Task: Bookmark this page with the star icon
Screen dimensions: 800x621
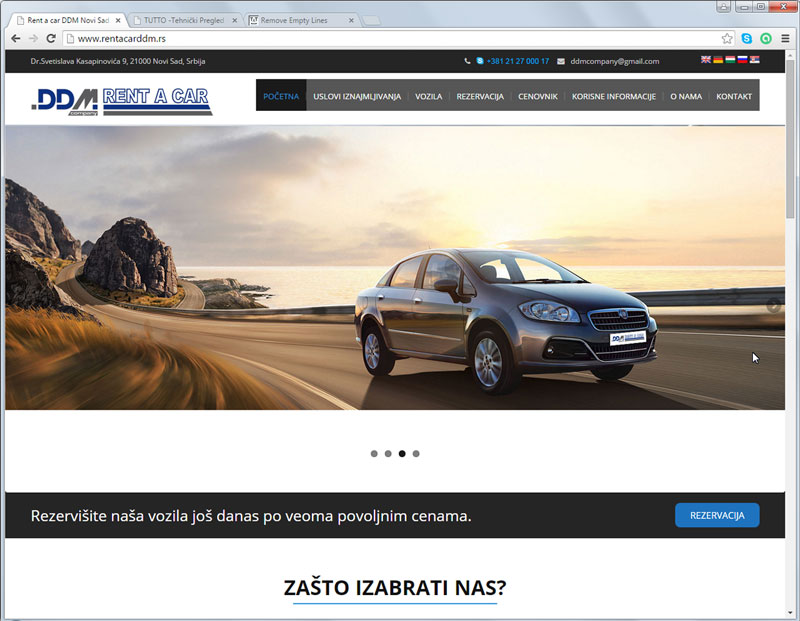Action: (727, 38)
